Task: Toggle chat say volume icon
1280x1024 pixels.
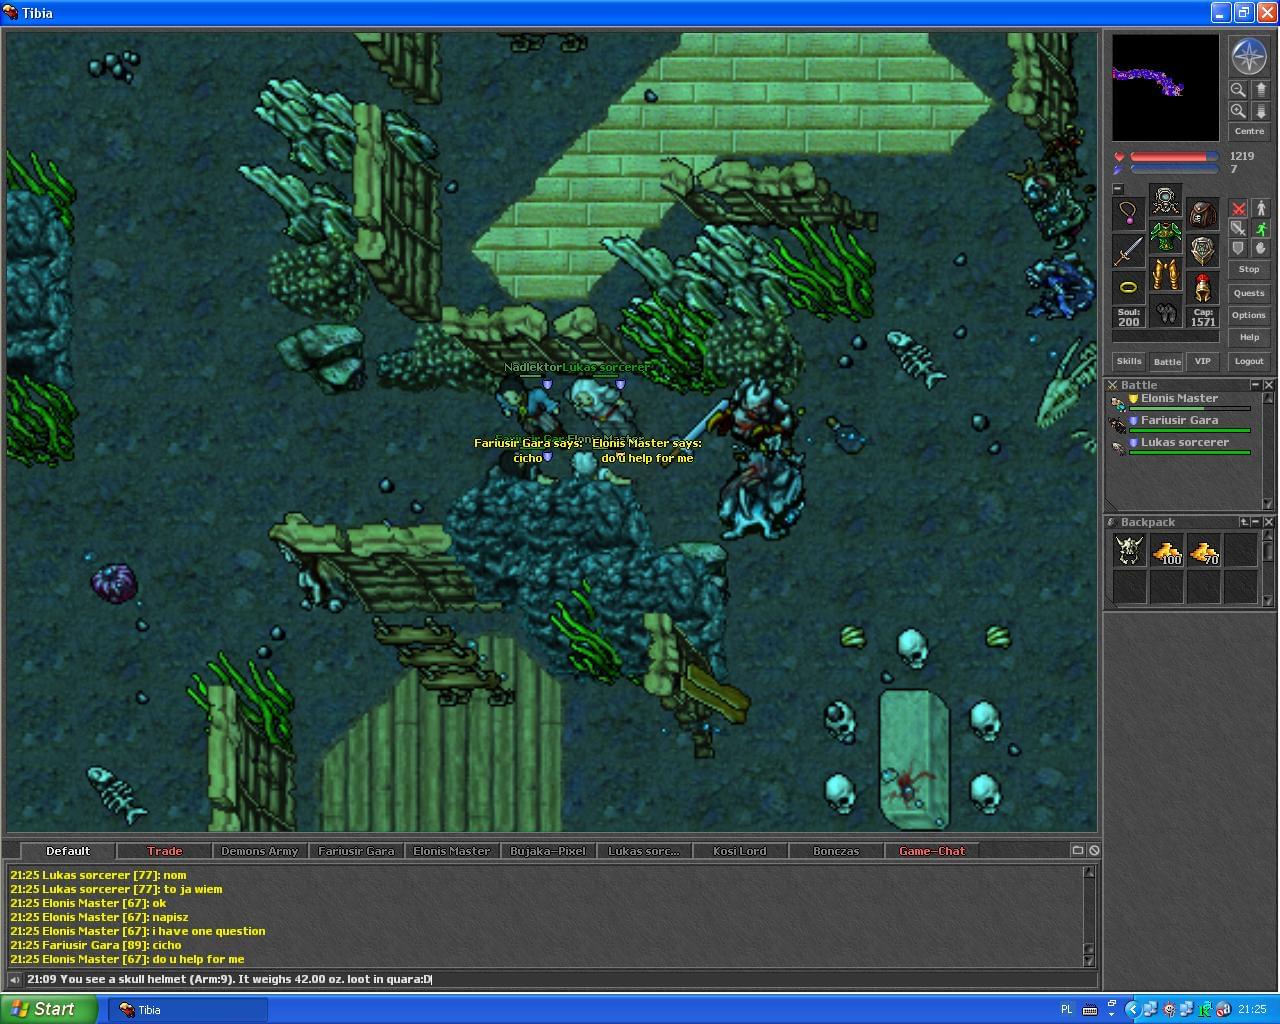Action: point(14,980)
